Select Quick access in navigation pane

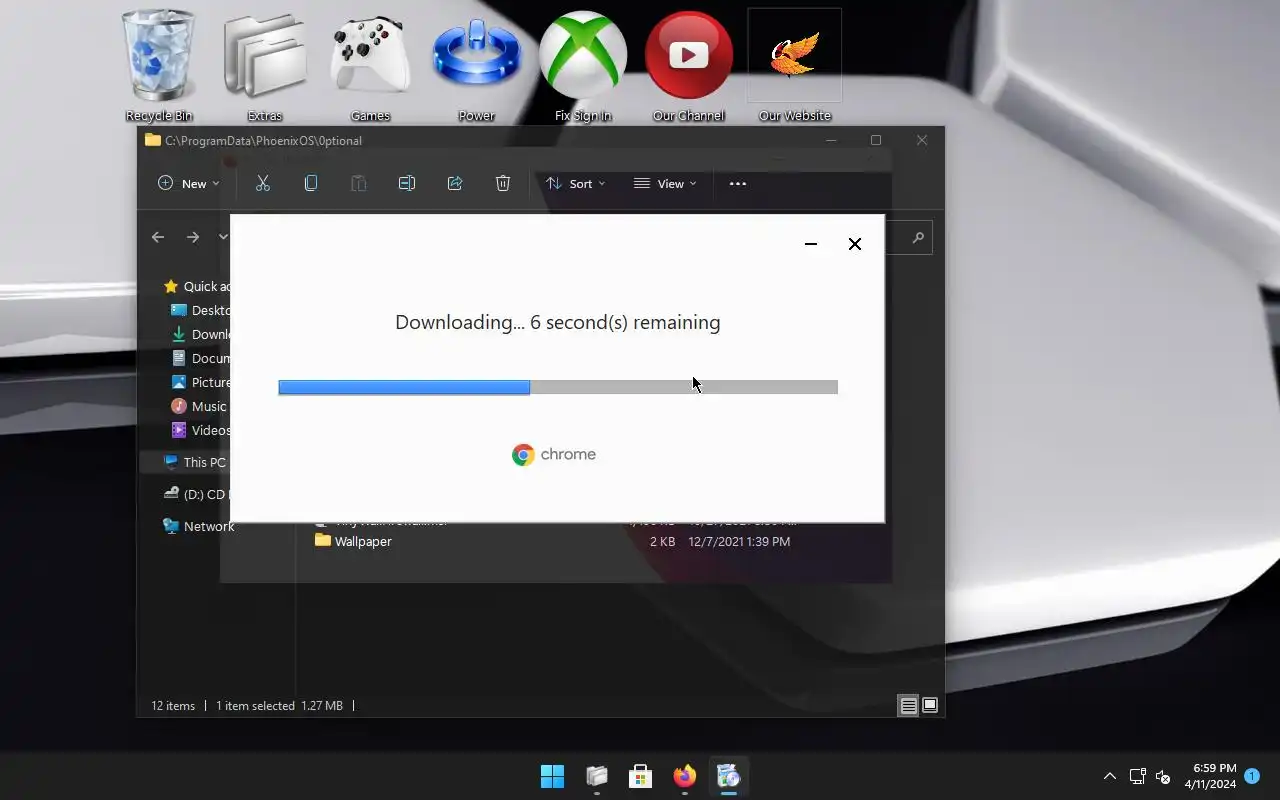[197, 286]
